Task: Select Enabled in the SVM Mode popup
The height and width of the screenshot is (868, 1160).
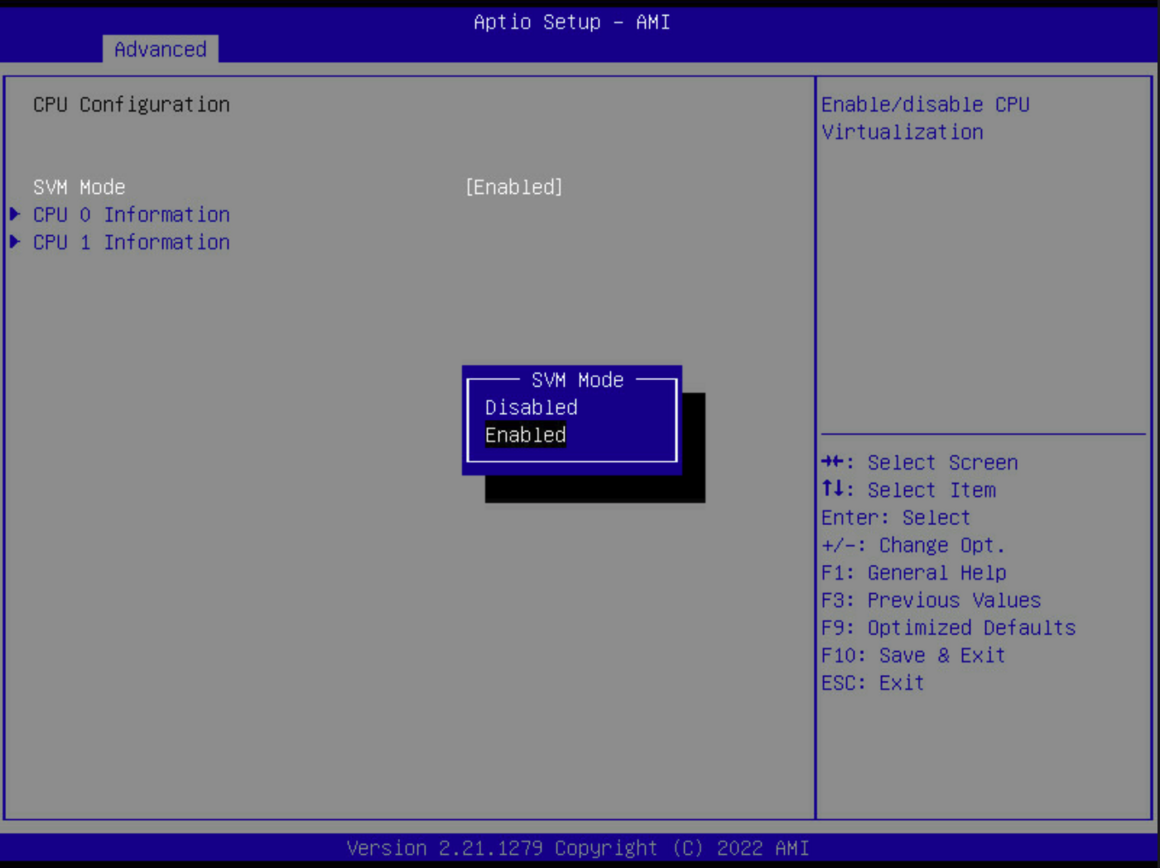Action: (x=525, y=435)
